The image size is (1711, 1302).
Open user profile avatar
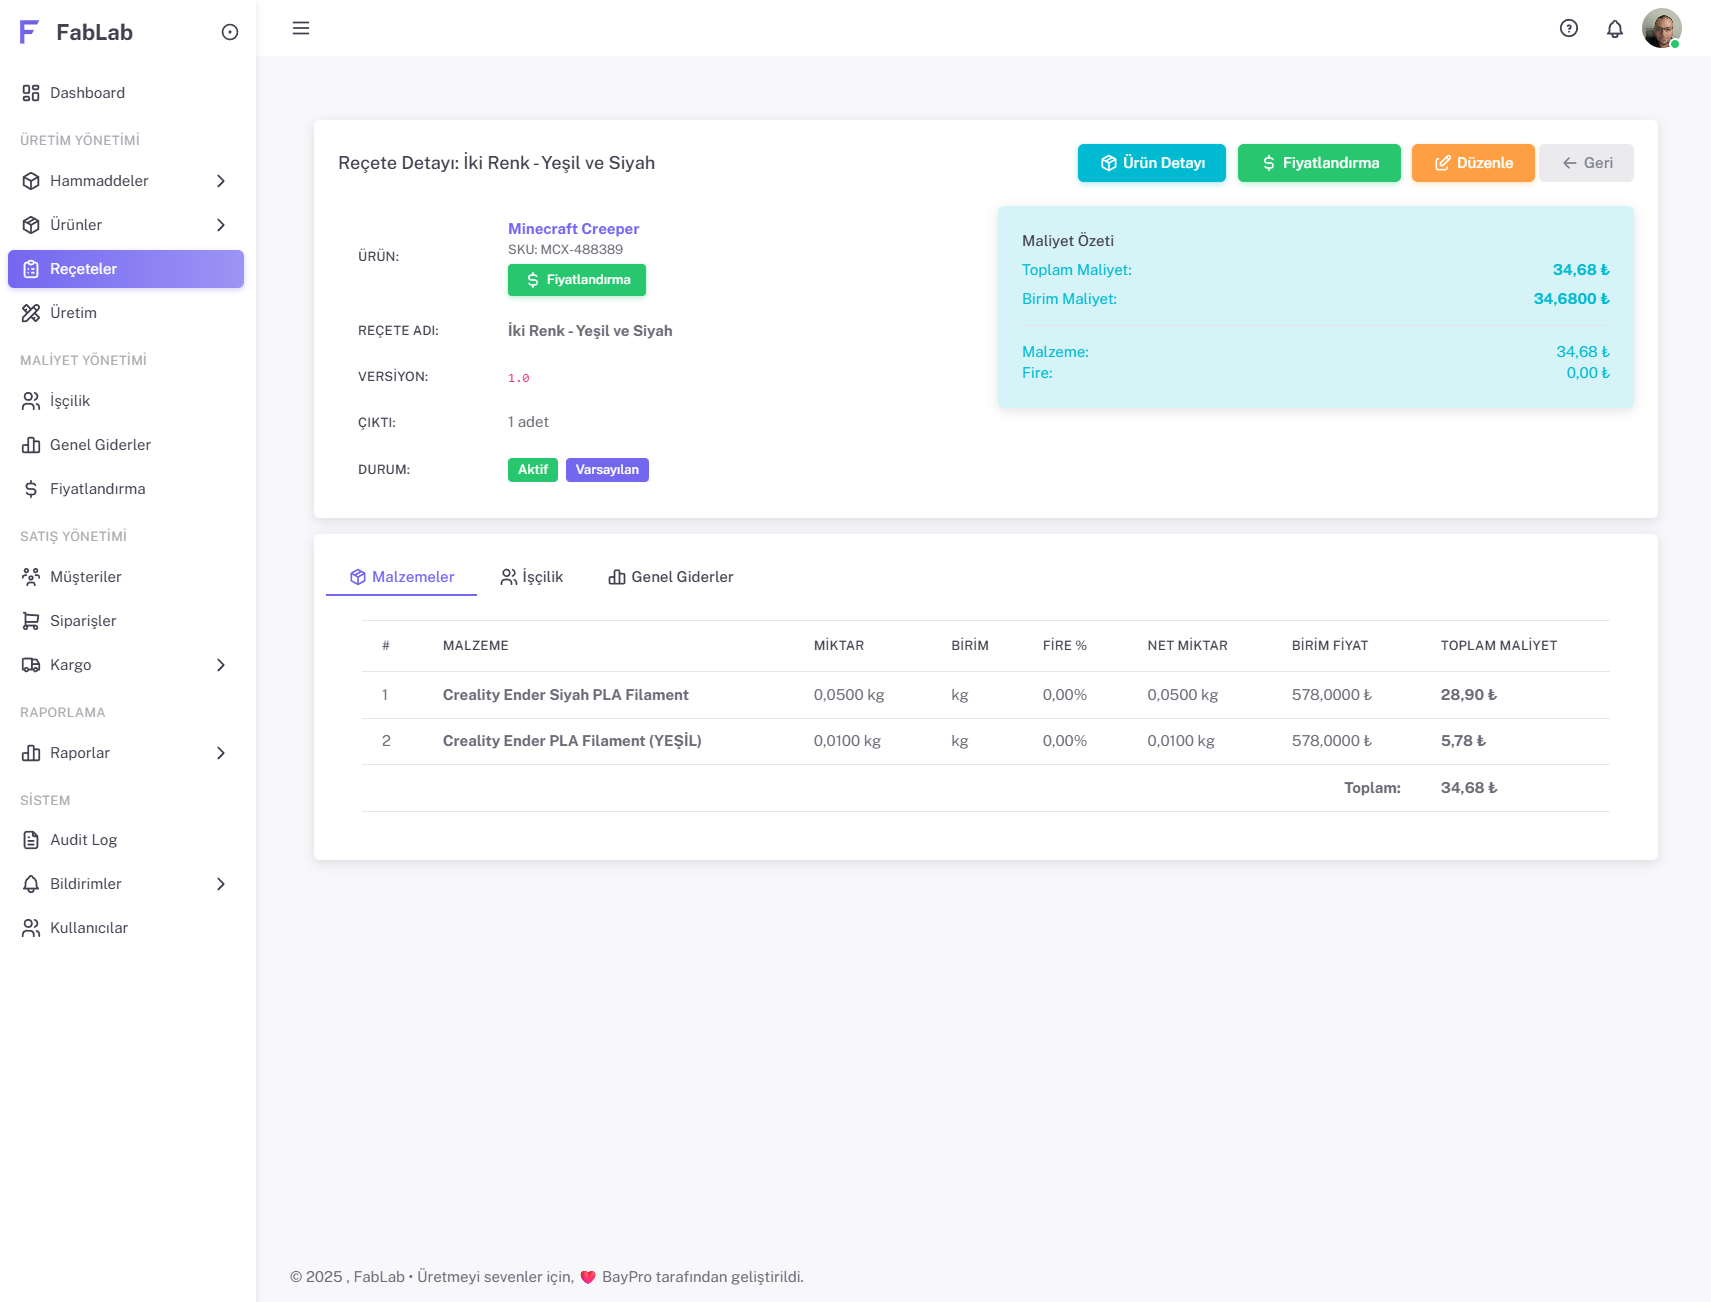click(1661, 29)
